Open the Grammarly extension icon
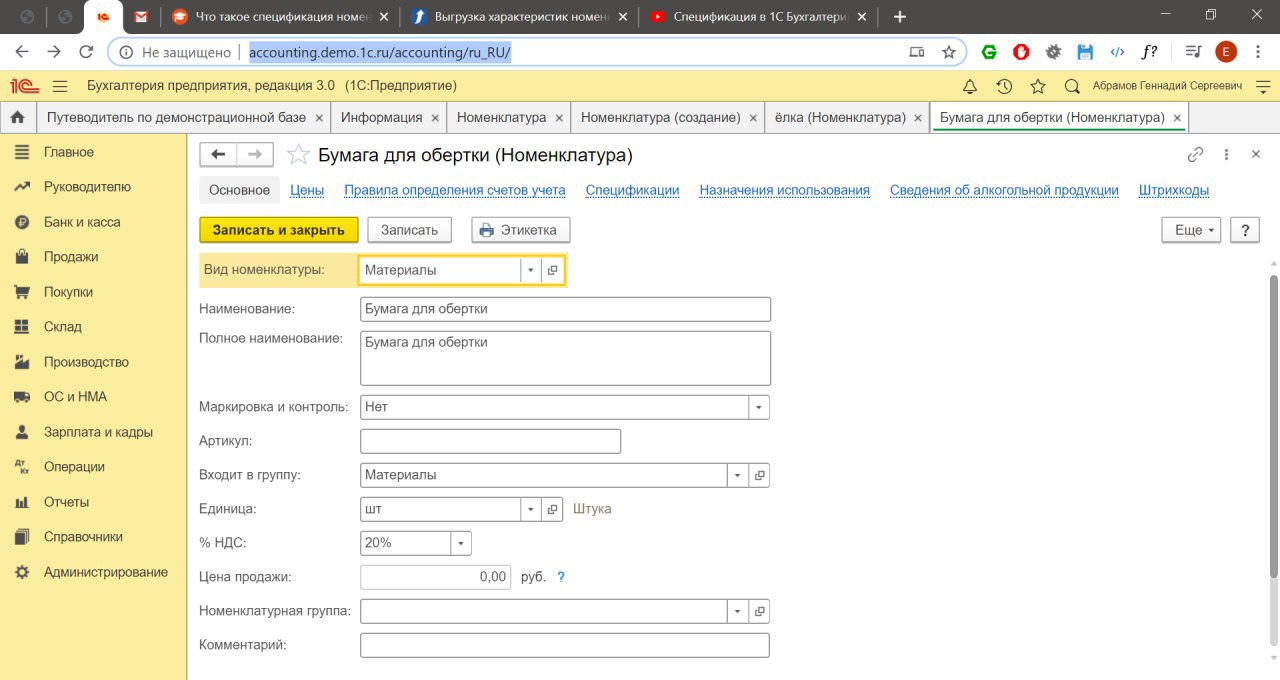This screenshot has height=680, width=1280. tap(990, 52)
